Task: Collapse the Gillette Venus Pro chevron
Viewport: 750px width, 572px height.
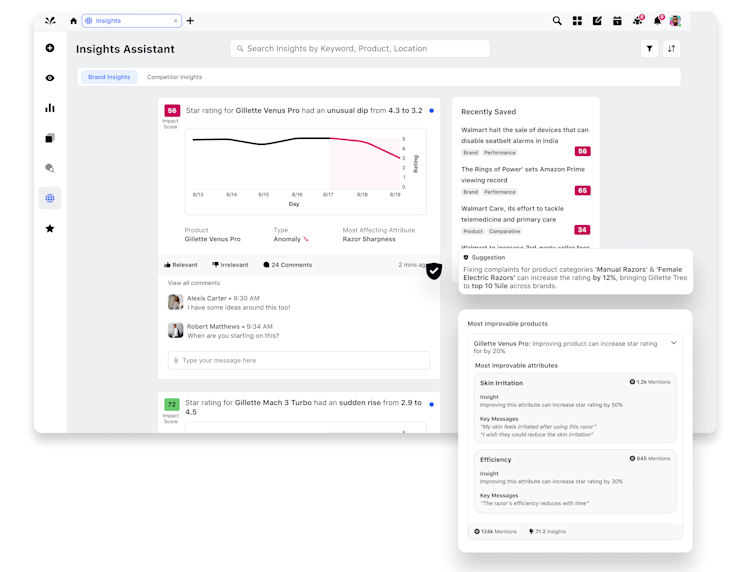Action: coord(673,343)
